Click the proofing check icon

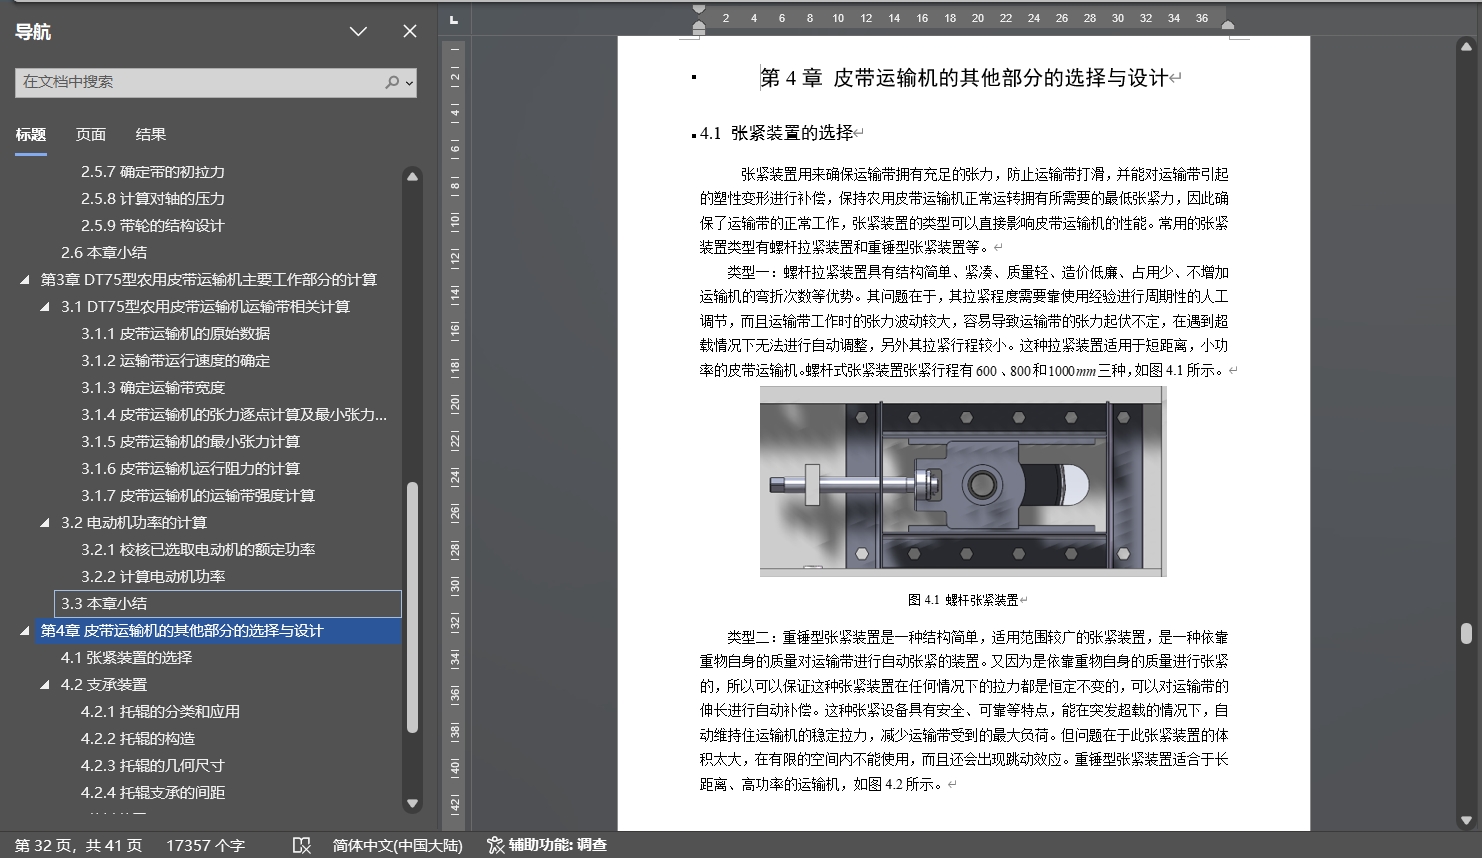[302, 846]
